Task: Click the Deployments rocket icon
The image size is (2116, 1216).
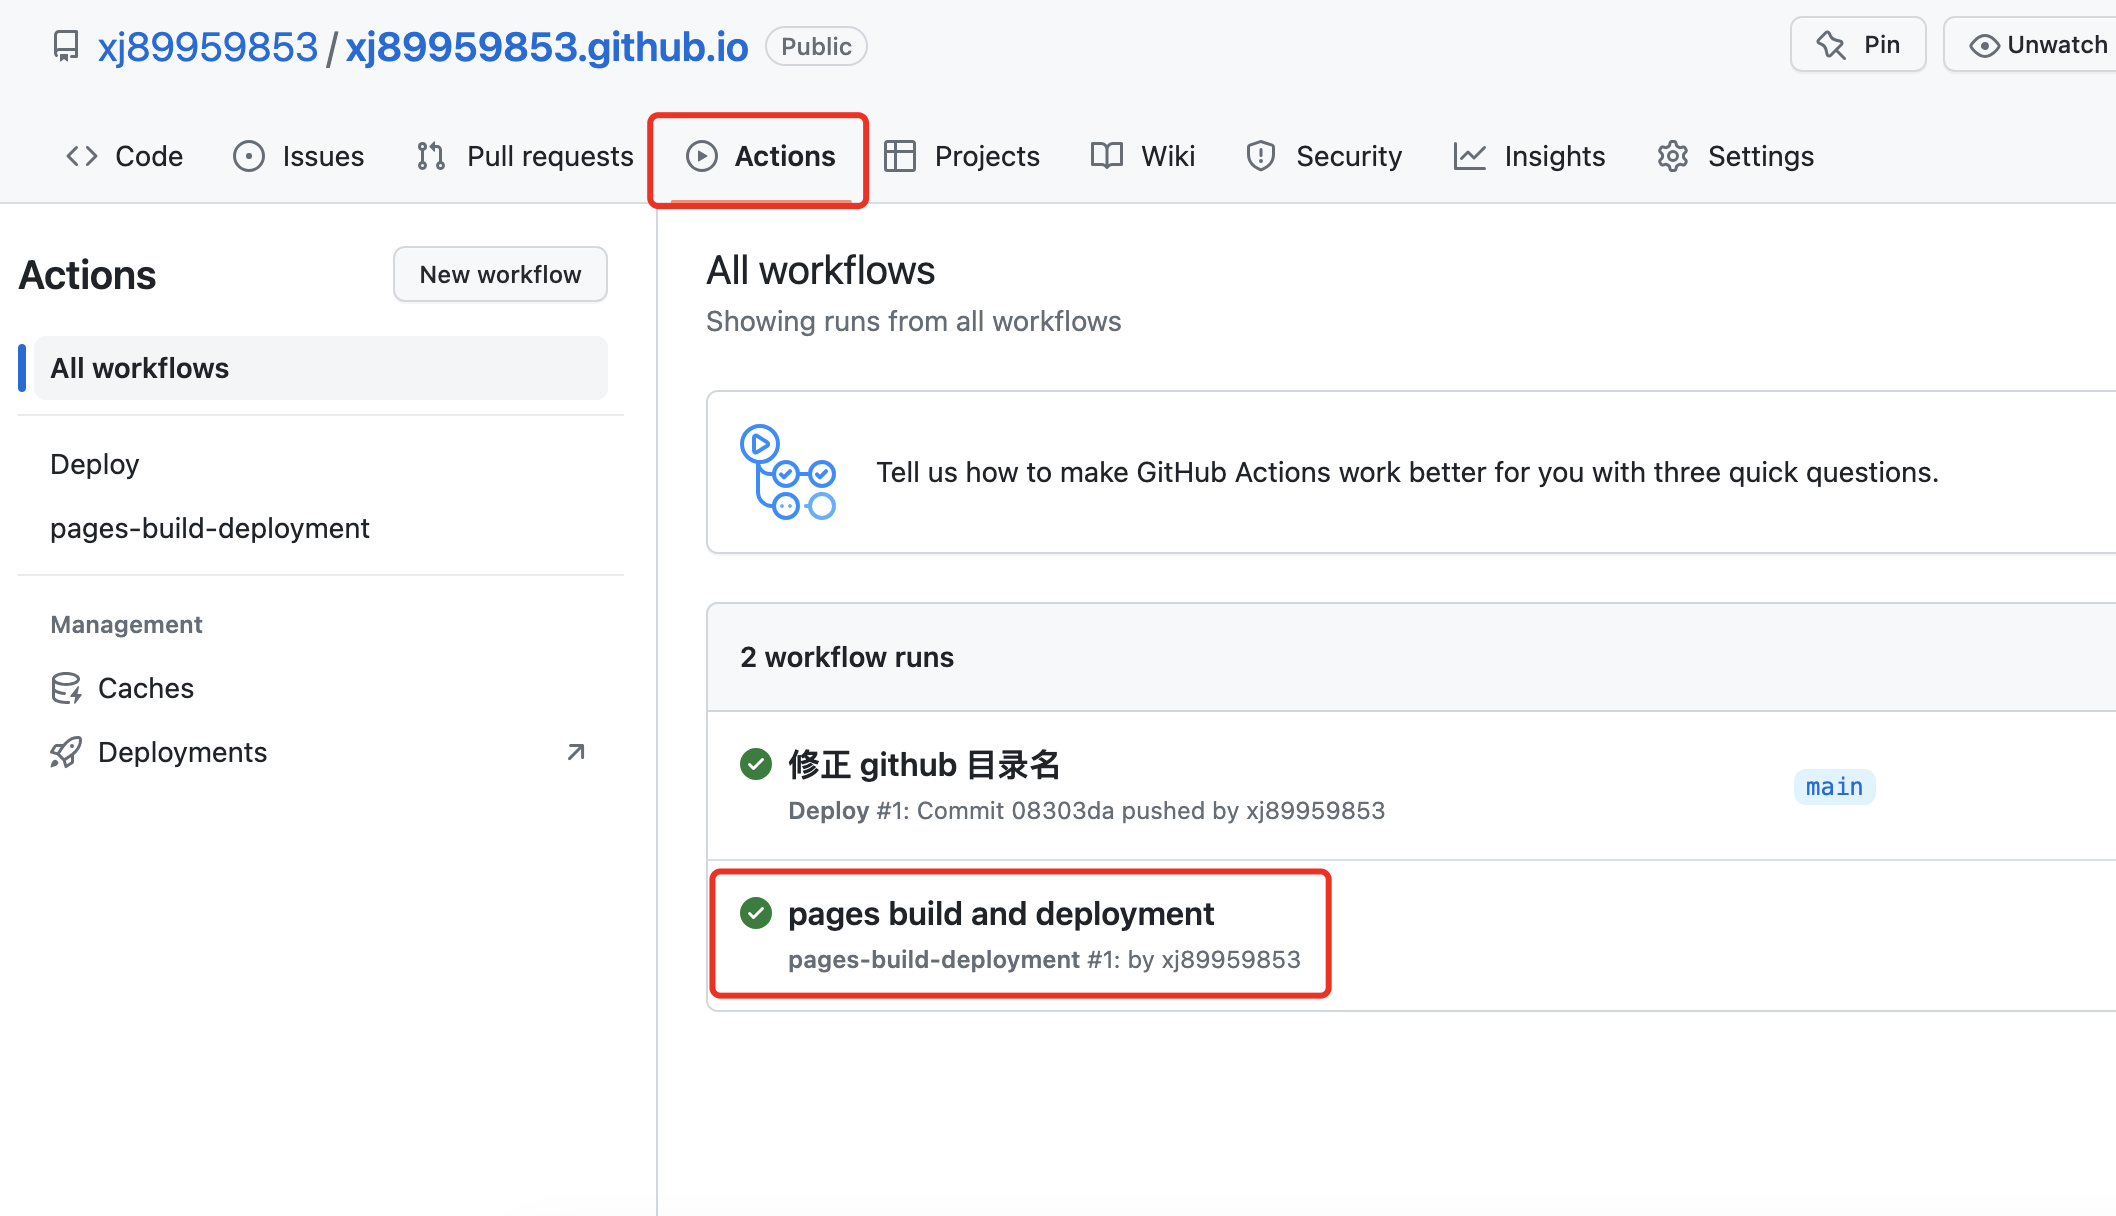Action: coord(66,752)
